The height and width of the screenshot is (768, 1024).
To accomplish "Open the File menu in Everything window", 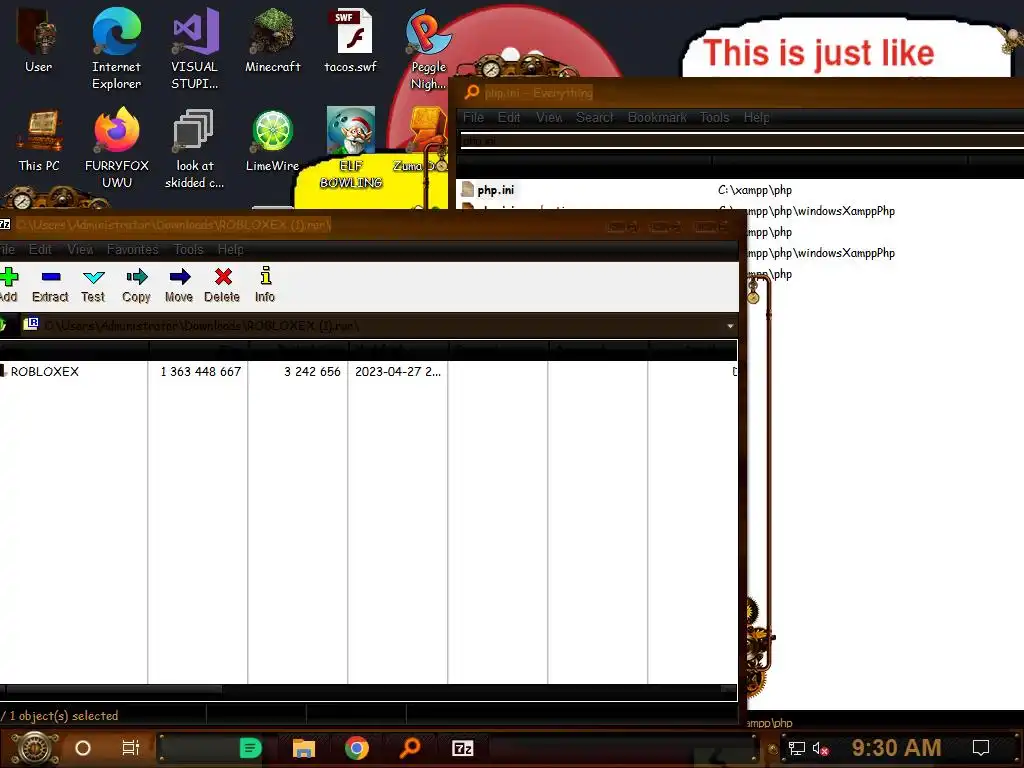I will tap(473, 118).
